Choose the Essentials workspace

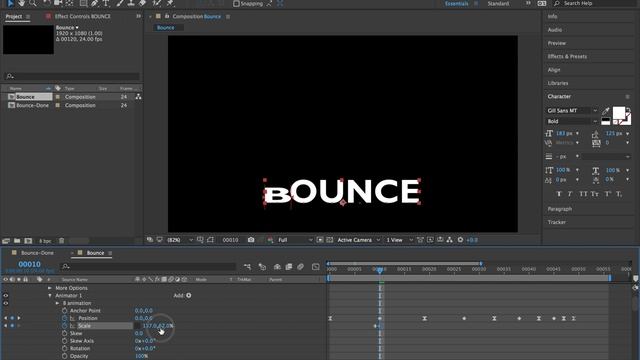(x=456, y=3)
